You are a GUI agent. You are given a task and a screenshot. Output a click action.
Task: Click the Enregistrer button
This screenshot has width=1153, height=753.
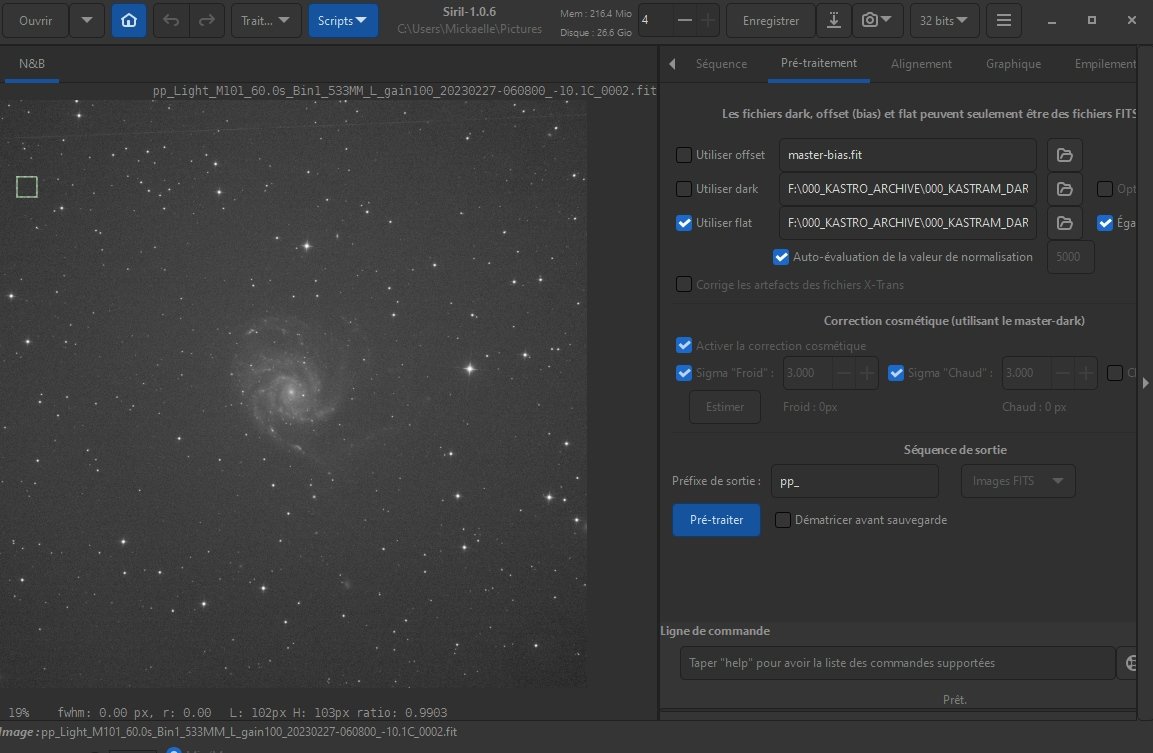(x=771, y=21)
